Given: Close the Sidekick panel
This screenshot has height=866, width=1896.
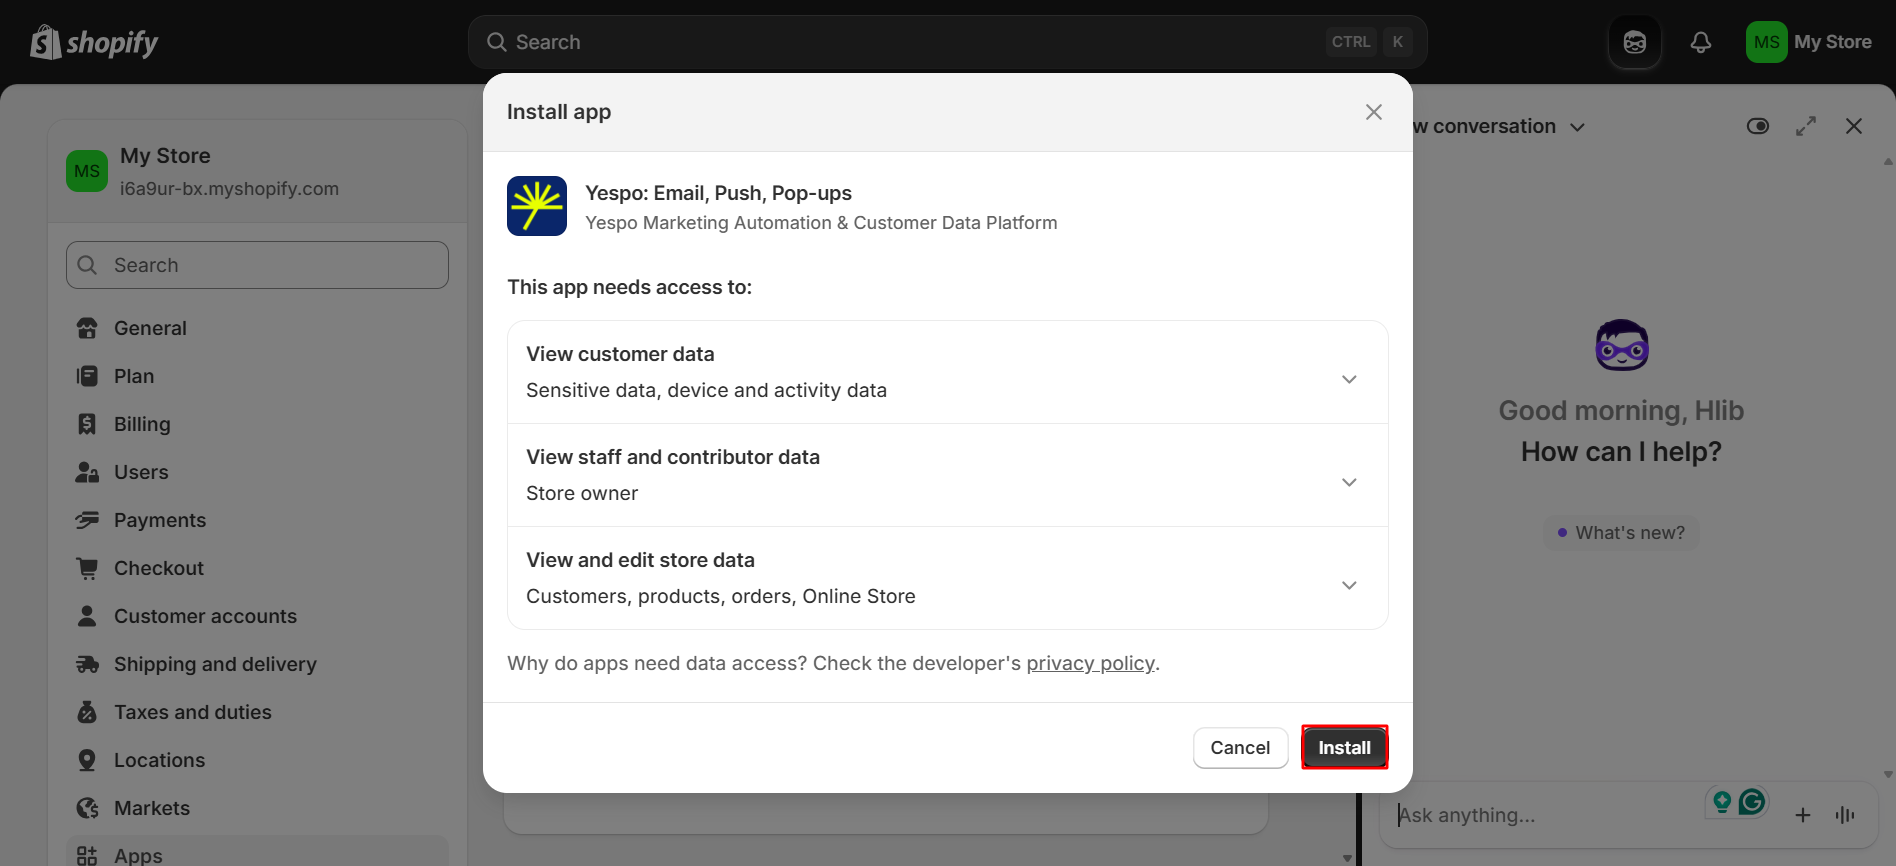Looking at the screenshot, I should [x=1854, y=126].
